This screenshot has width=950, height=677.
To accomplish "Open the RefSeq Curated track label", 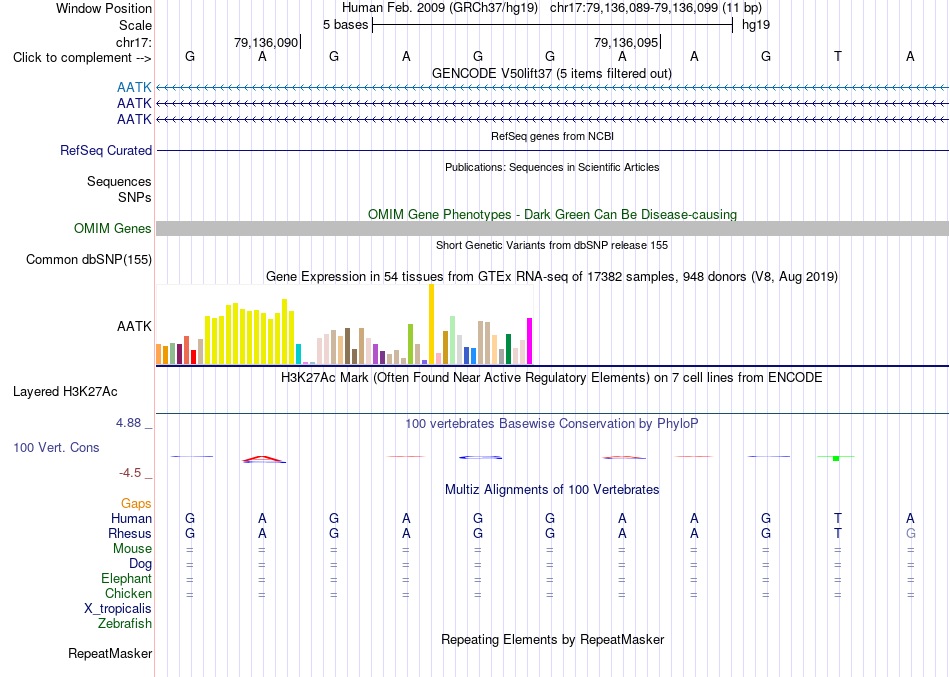I will [x=106, y=150].
